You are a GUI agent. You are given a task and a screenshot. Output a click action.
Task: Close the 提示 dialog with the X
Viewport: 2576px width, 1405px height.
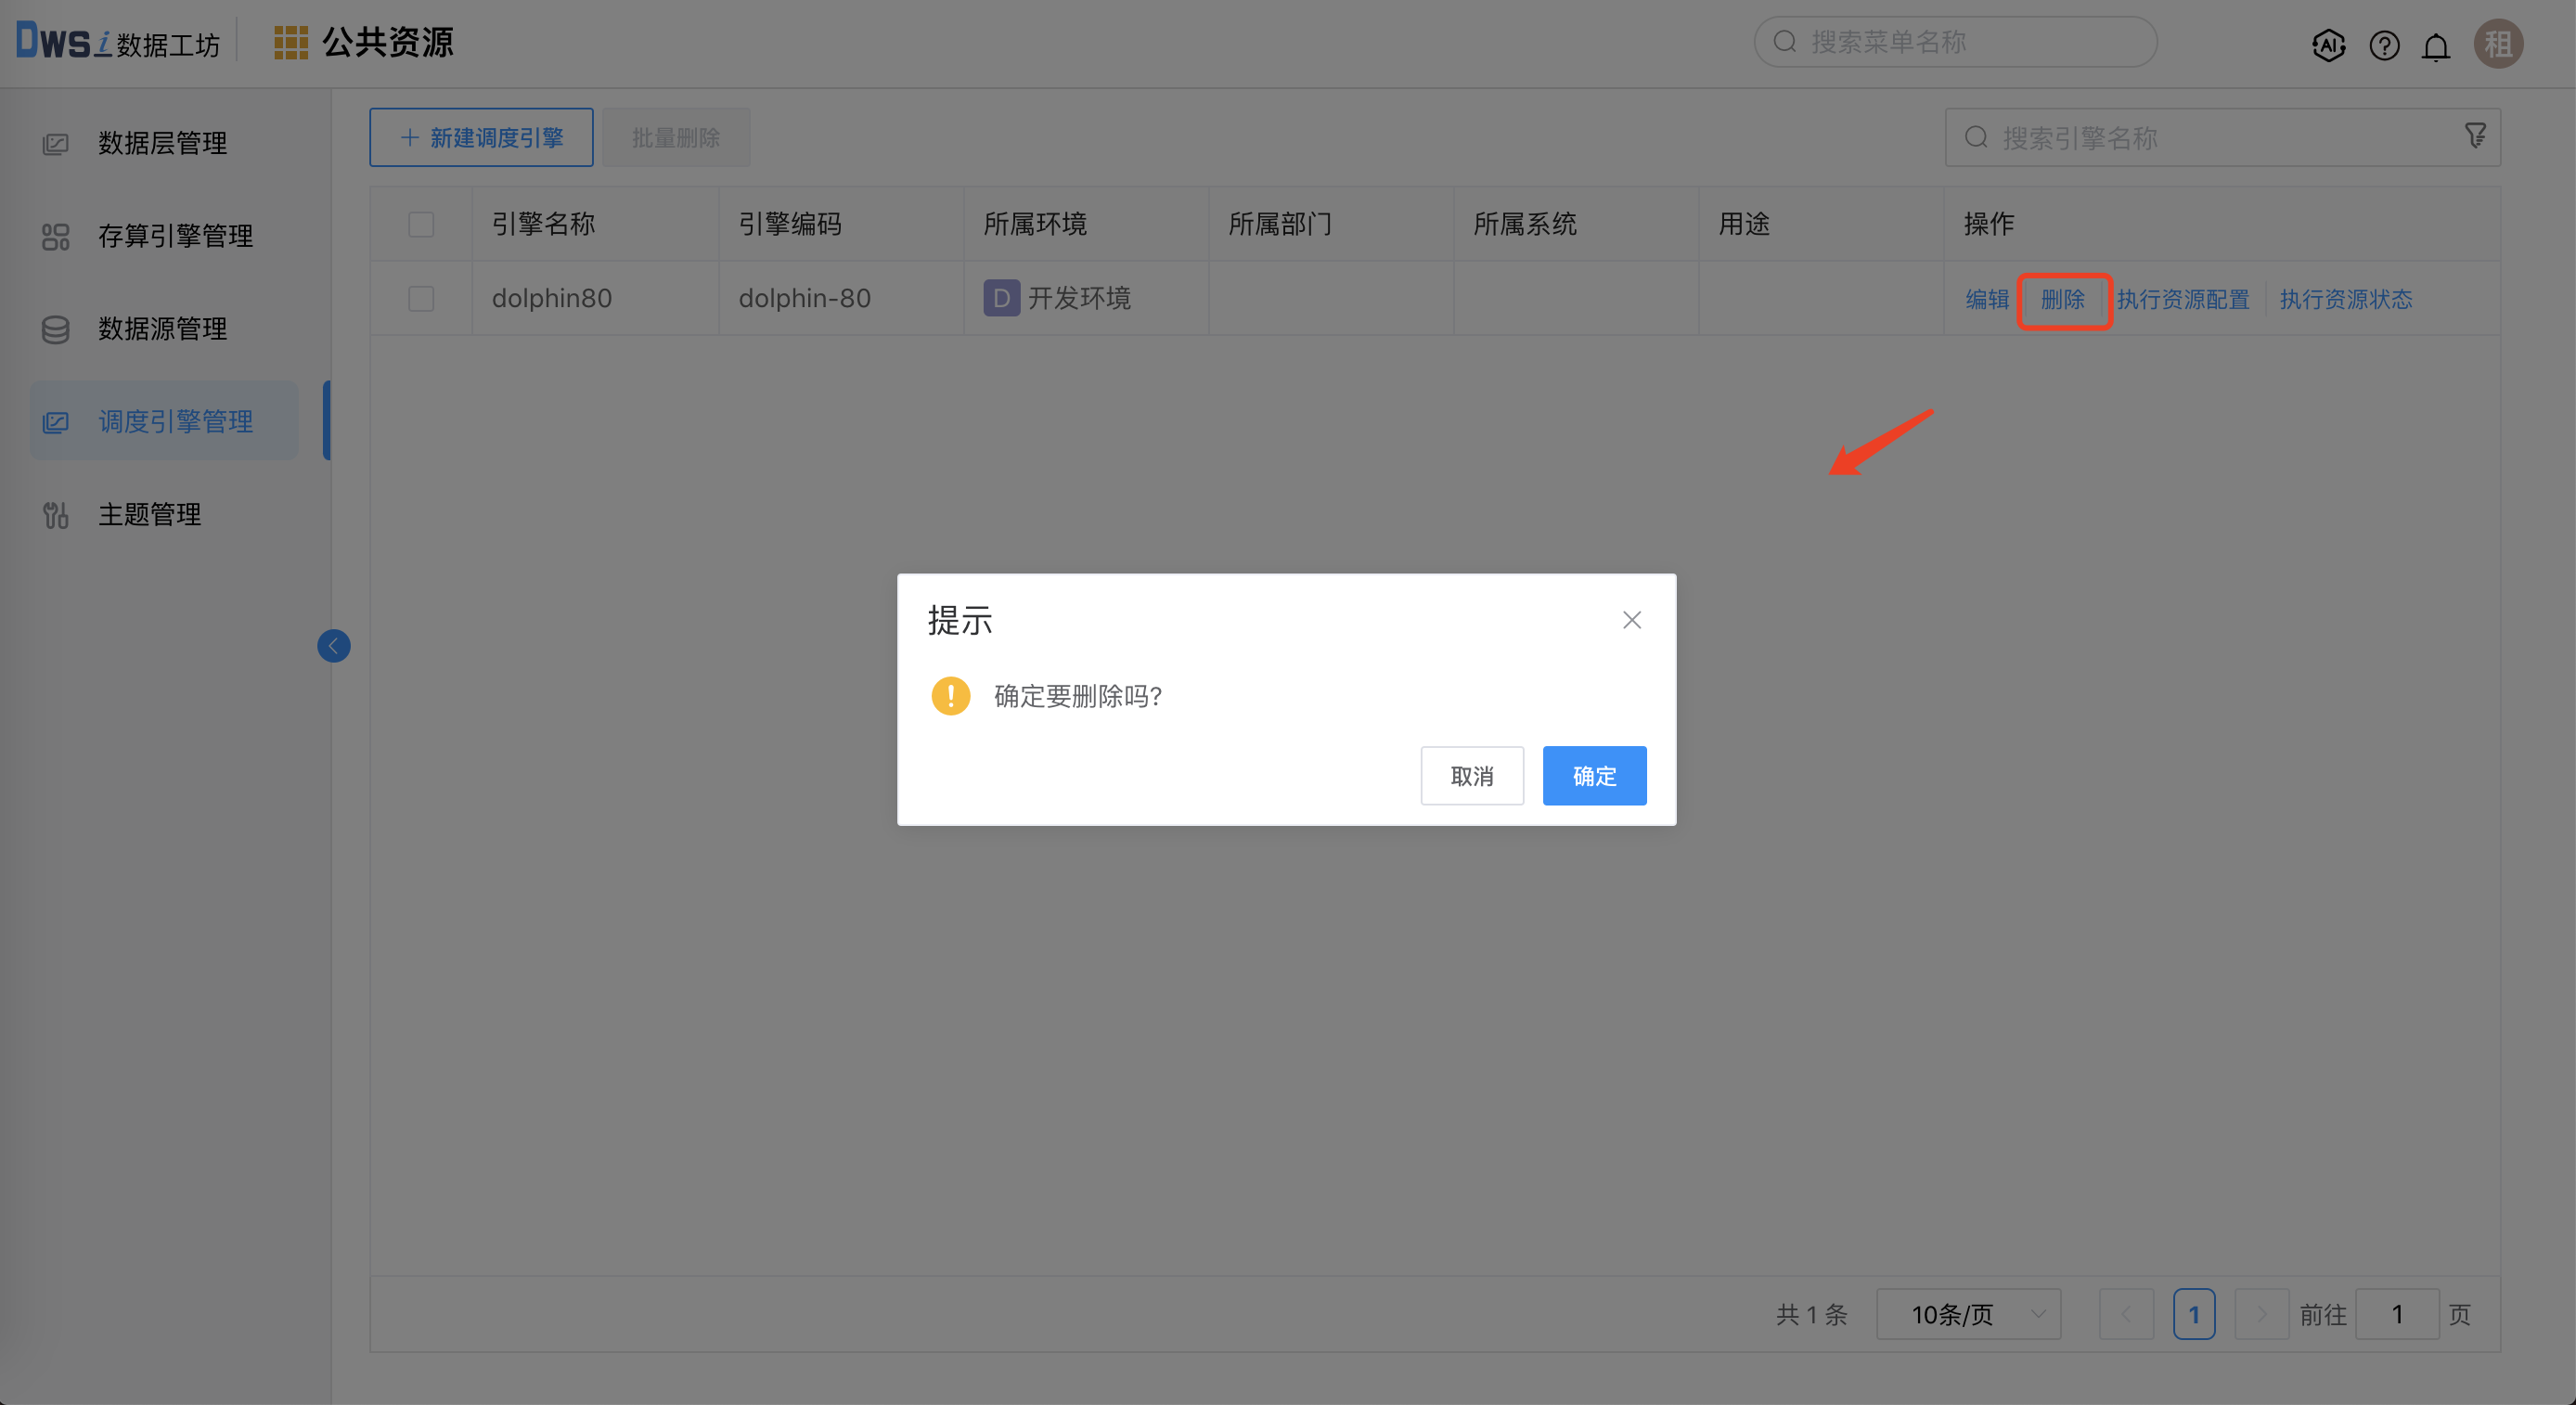point(1631,620)
